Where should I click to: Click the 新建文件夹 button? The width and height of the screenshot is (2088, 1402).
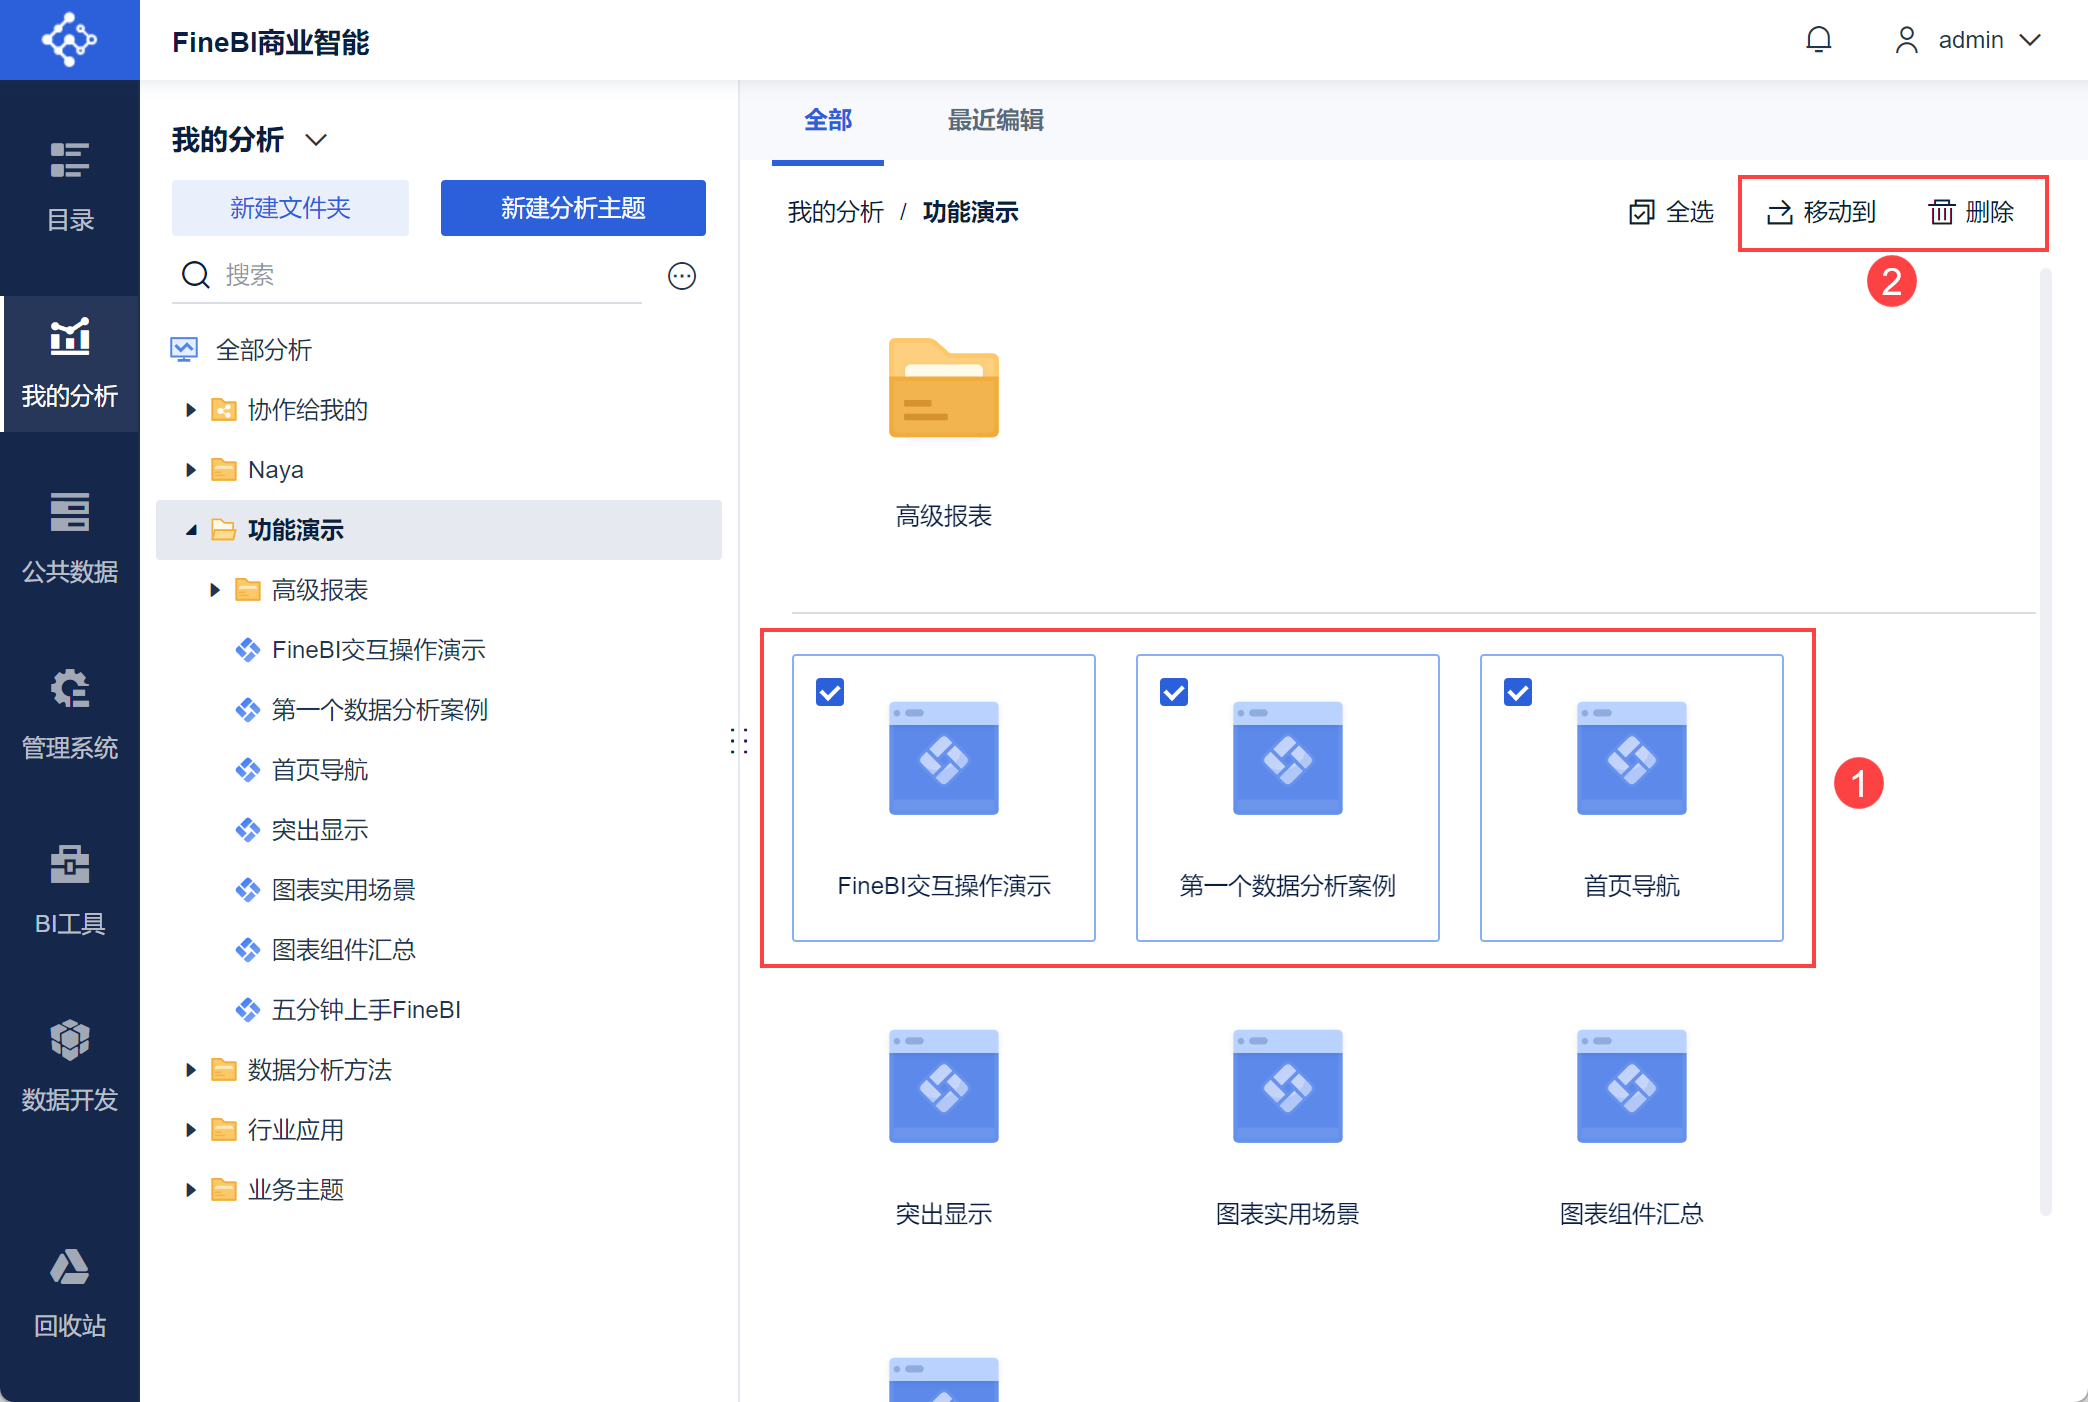(x=290, y=208)
